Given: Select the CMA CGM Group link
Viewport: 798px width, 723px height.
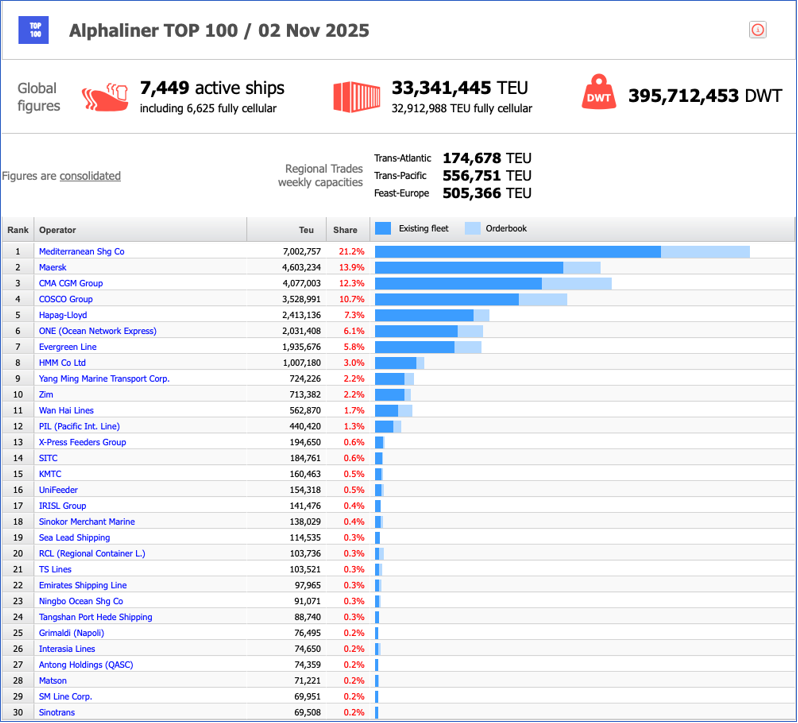Looking at the screenshot, I should [x=70, y=283].
